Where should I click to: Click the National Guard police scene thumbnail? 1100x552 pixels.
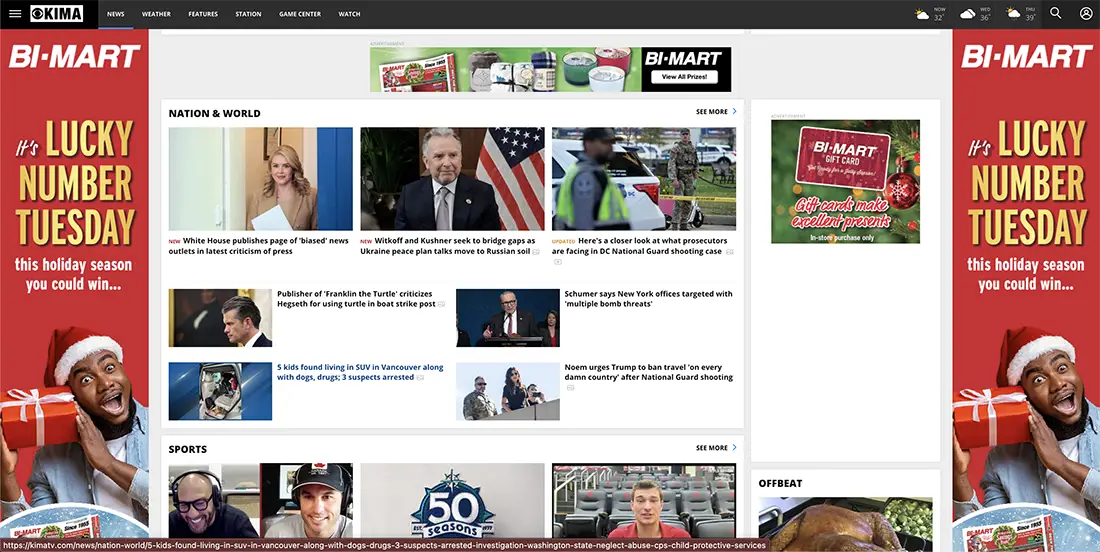pyautogui.click(x=644, y=179)
